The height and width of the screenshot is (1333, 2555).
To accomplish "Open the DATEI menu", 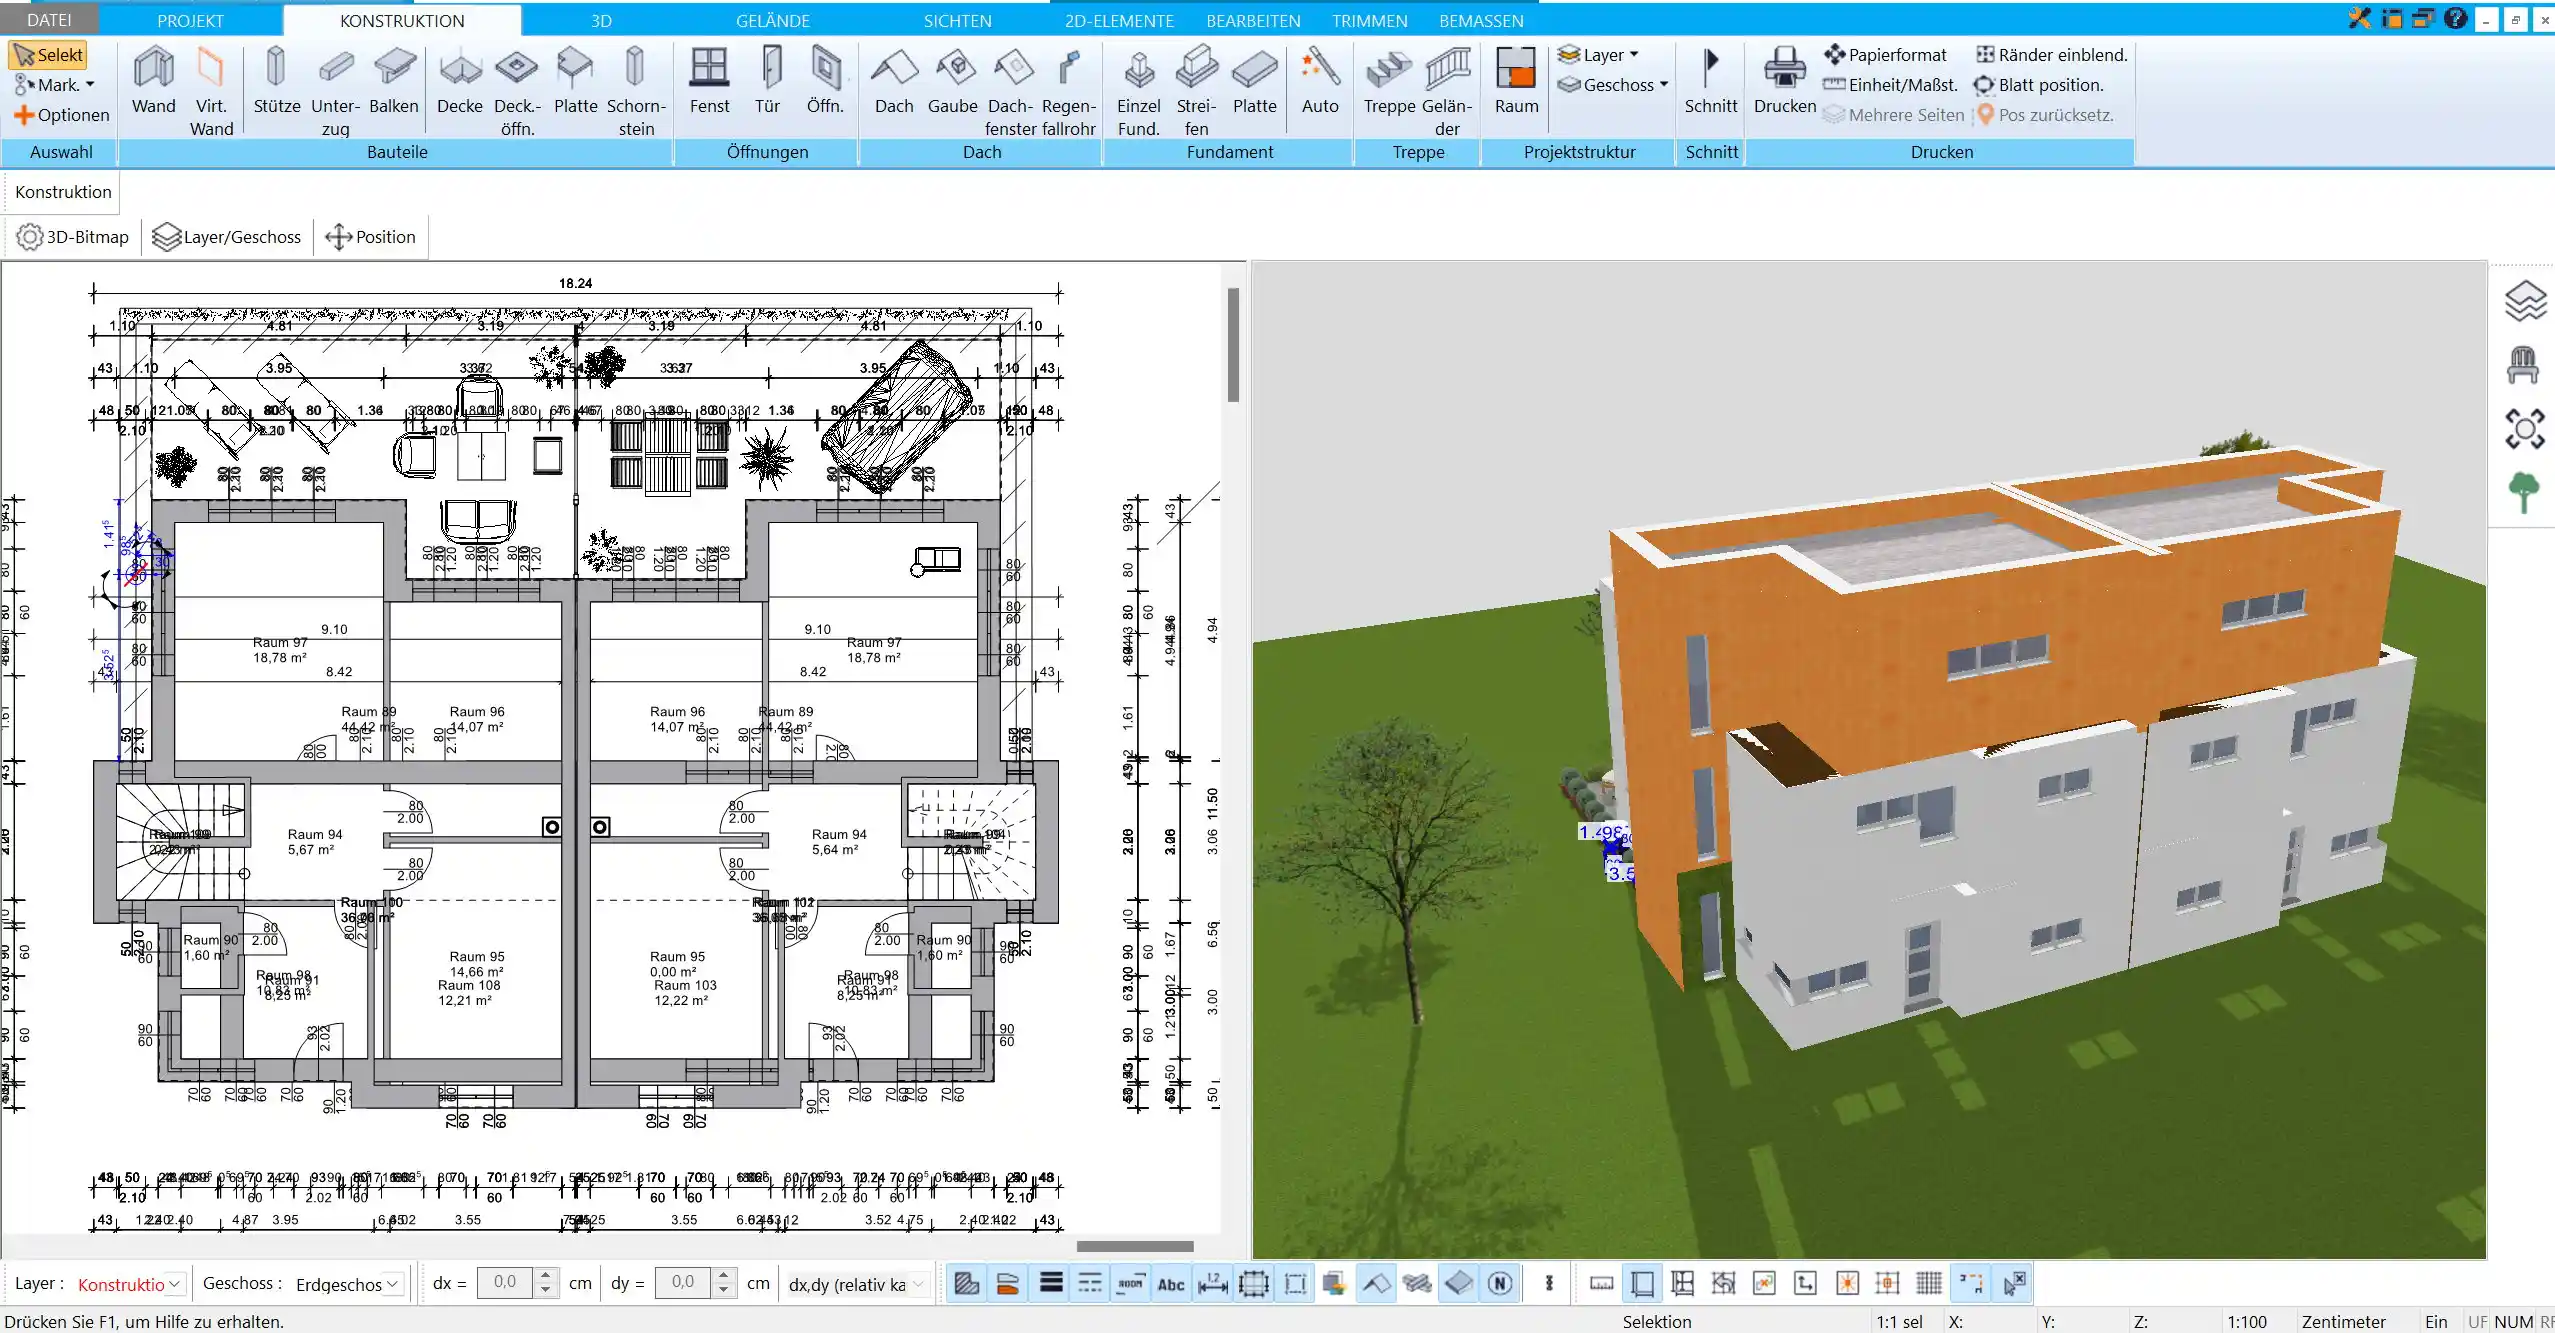I will (49, 20).
